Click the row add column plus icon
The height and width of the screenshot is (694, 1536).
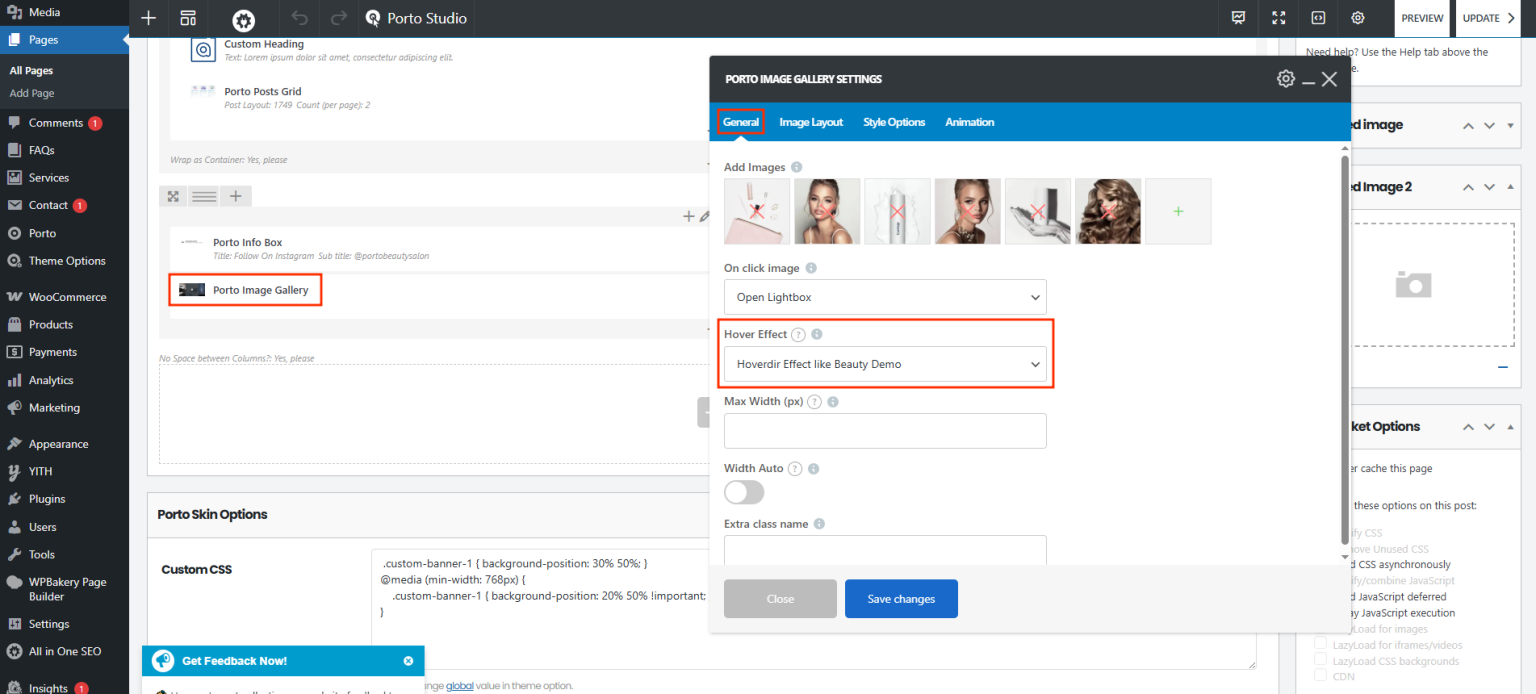pos(235,196)
